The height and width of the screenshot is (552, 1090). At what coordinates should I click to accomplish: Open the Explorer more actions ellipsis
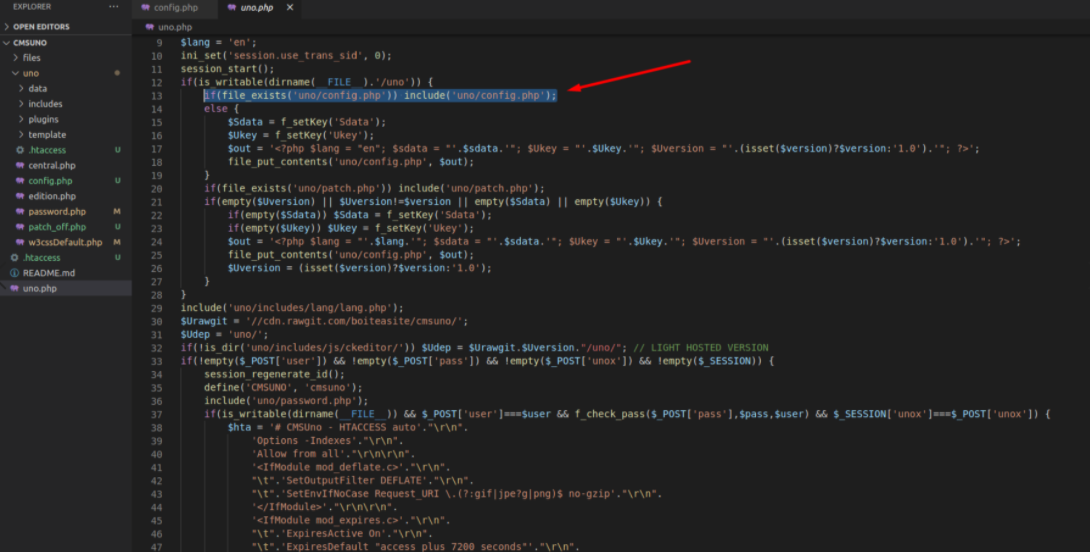(113, 7)
